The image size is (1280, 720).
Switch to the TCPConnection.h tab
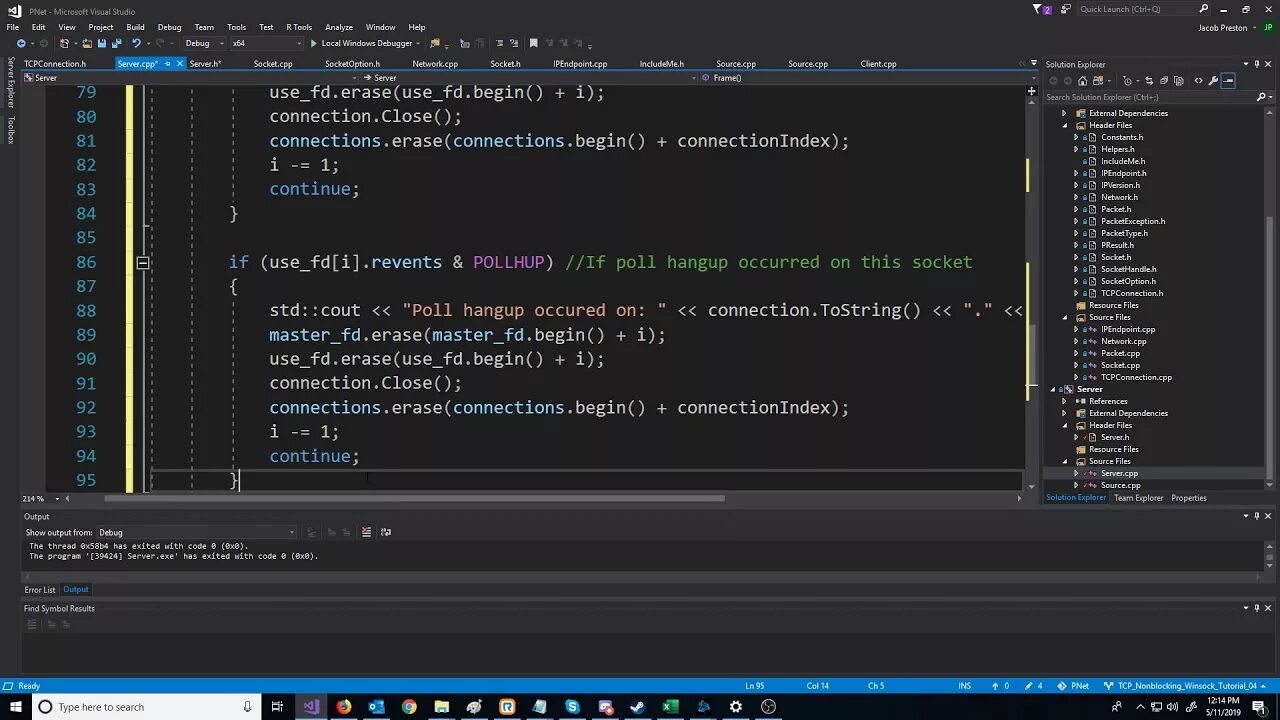(55, 64)
